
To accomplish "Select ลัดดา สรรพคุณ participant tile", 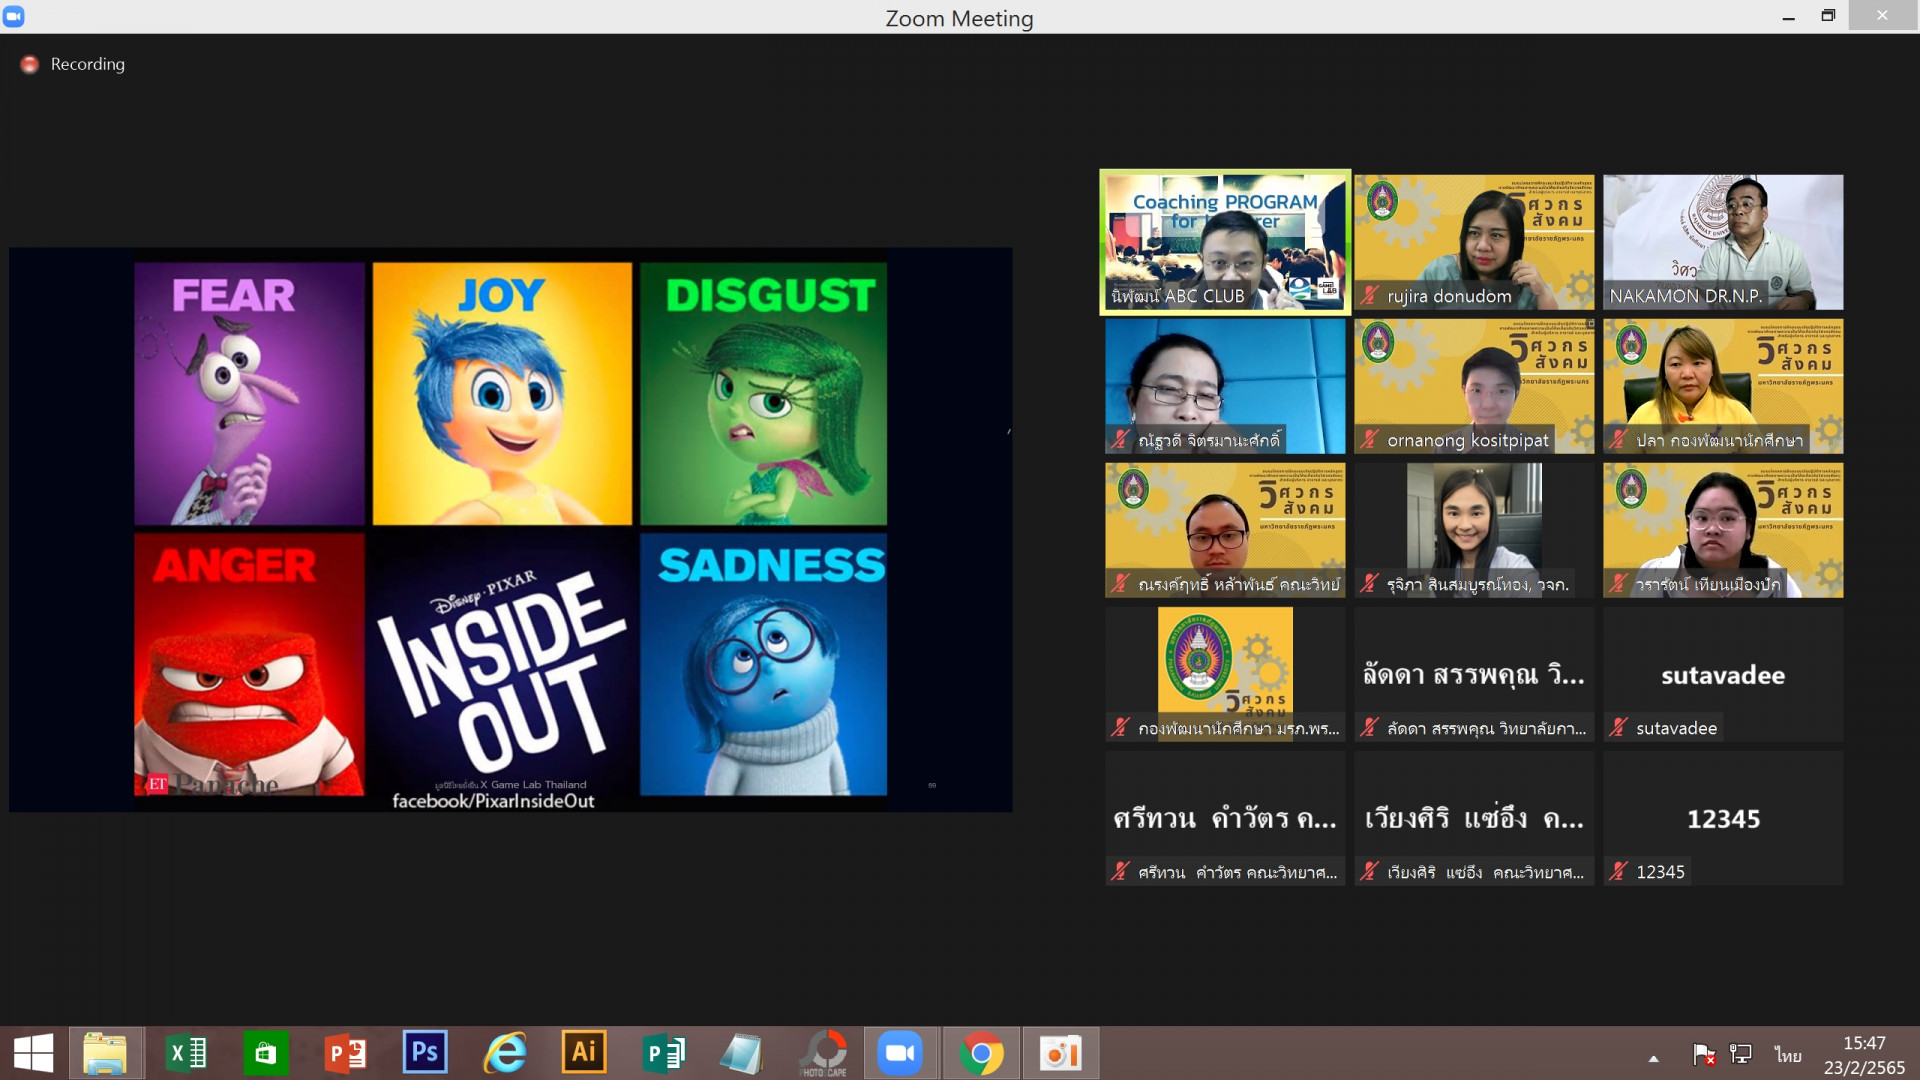I will (1474, 674).
